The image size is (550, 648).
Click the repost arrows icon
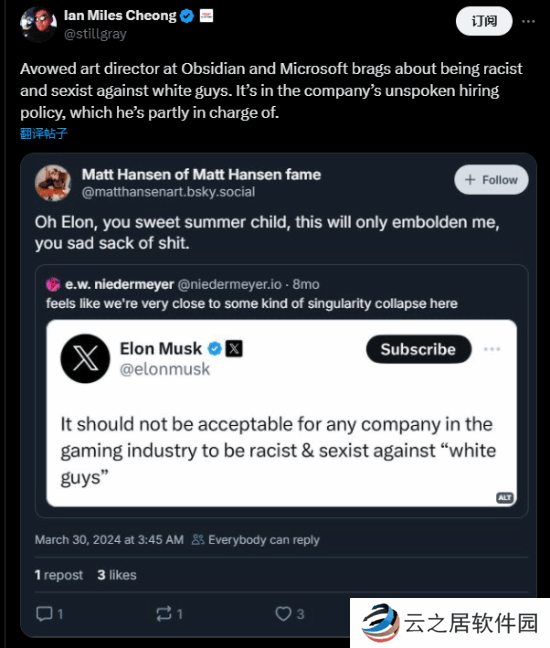pos(164,614)
